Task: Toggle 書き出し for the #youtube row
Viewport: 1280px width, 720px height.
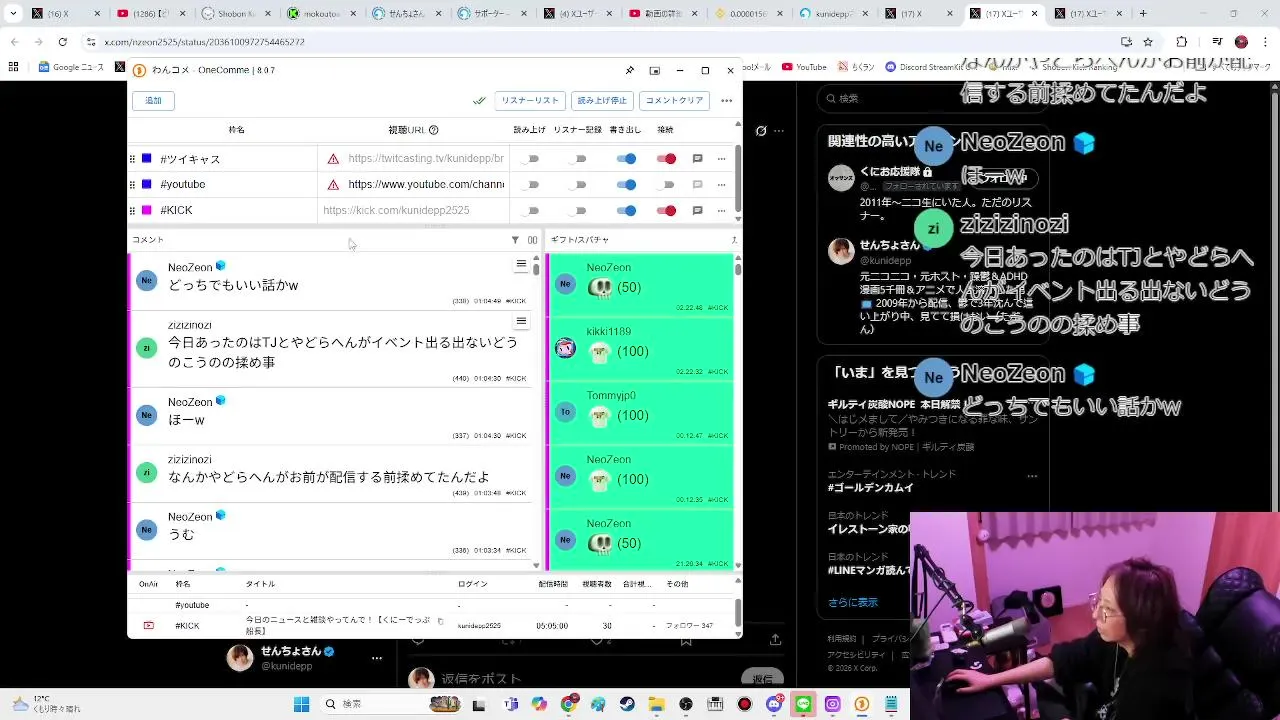Action: click(626, 184)
